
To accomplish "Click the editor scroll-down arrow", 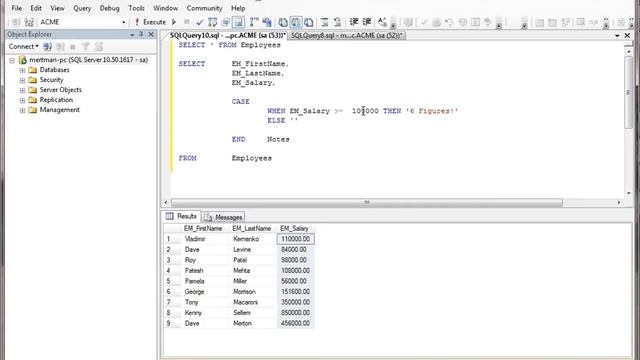I will click(x=628, y=193).
